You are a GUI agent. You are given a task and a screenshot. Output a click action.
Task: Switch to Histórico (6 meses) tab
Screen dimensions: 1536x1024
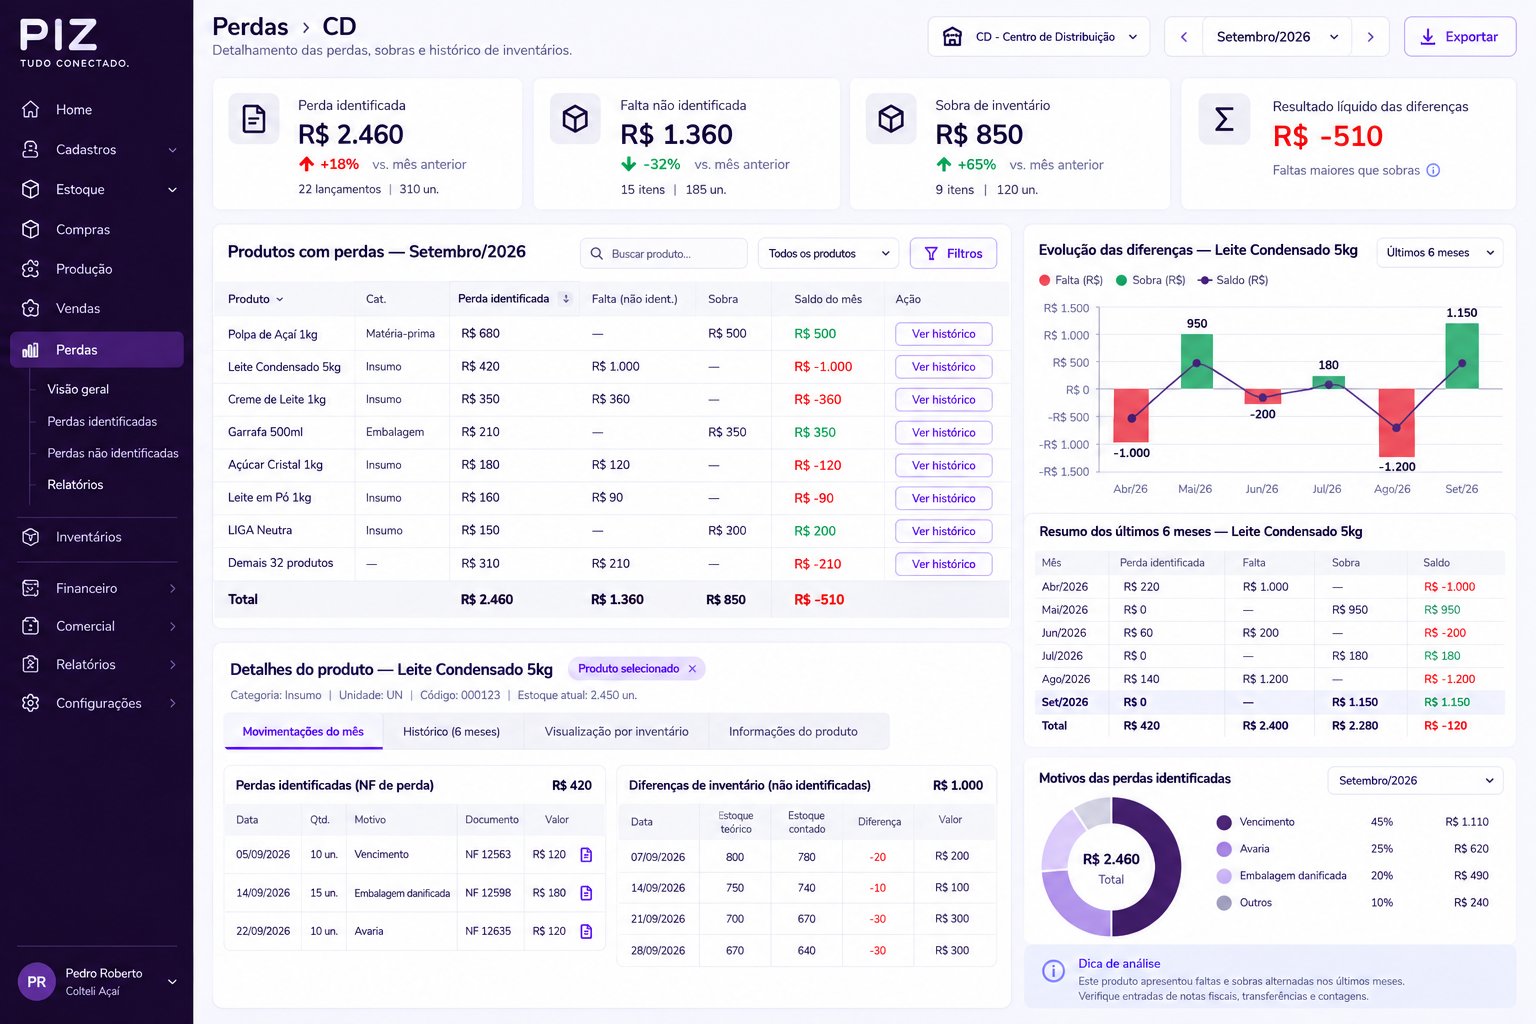(x=451, y=732)
